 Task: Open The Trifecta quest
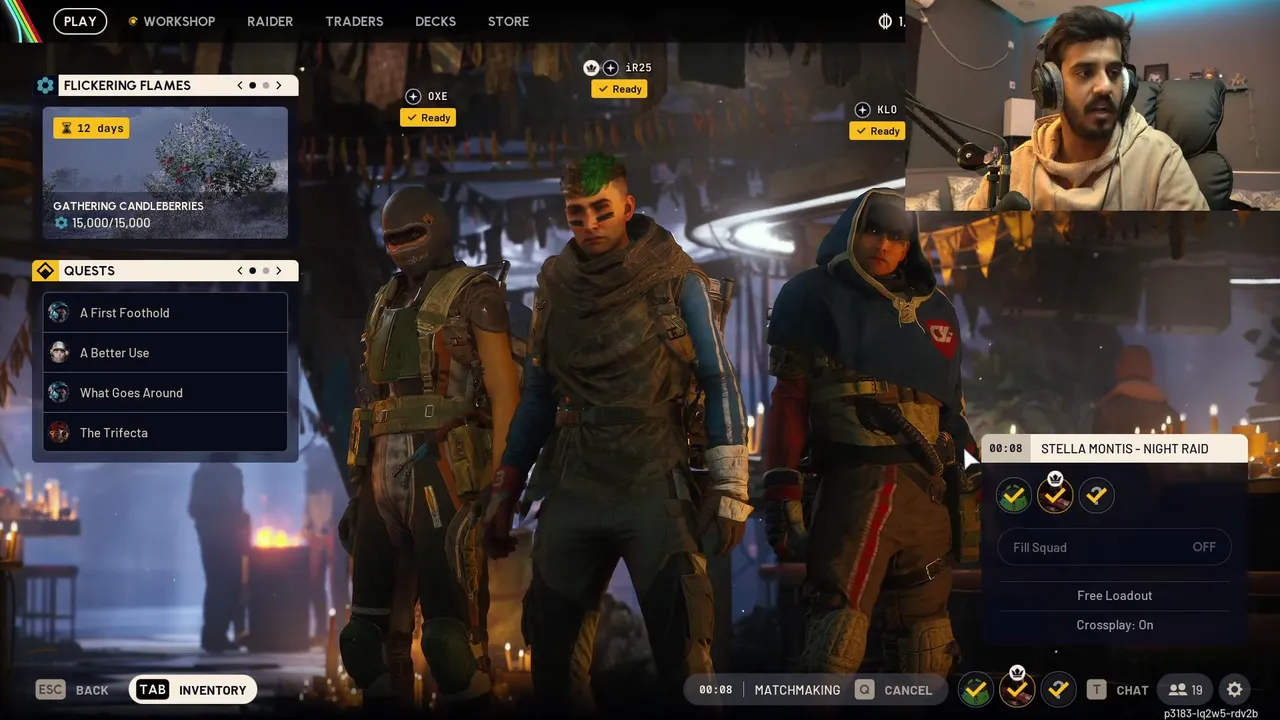(x=165, y=433)
